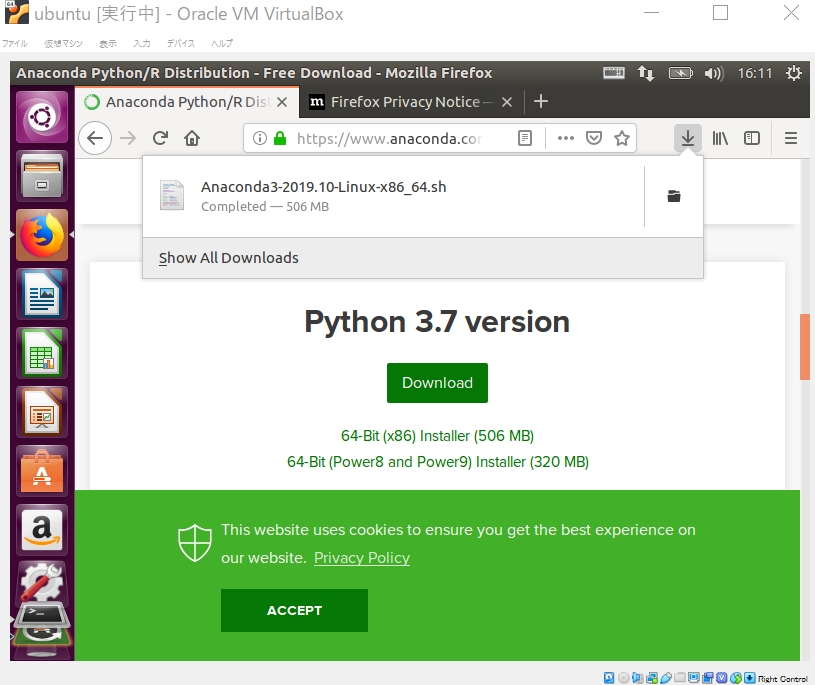This screenshot has height=685, width=815.
Task: Open session power gear menu
Action: click(x=794, y=73)
